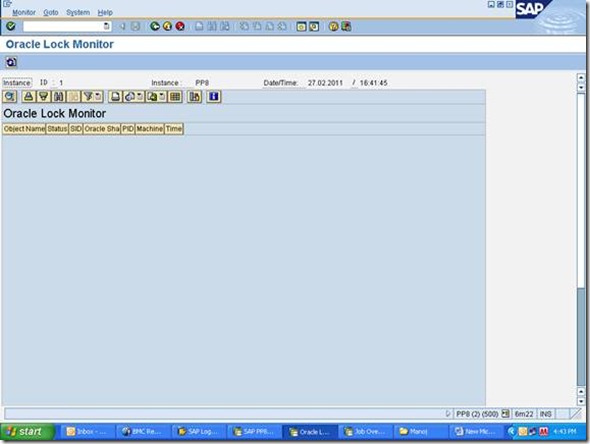Click the Choose layout grid icon
This screenshot has height=444, width=590.
pos(175,97)
